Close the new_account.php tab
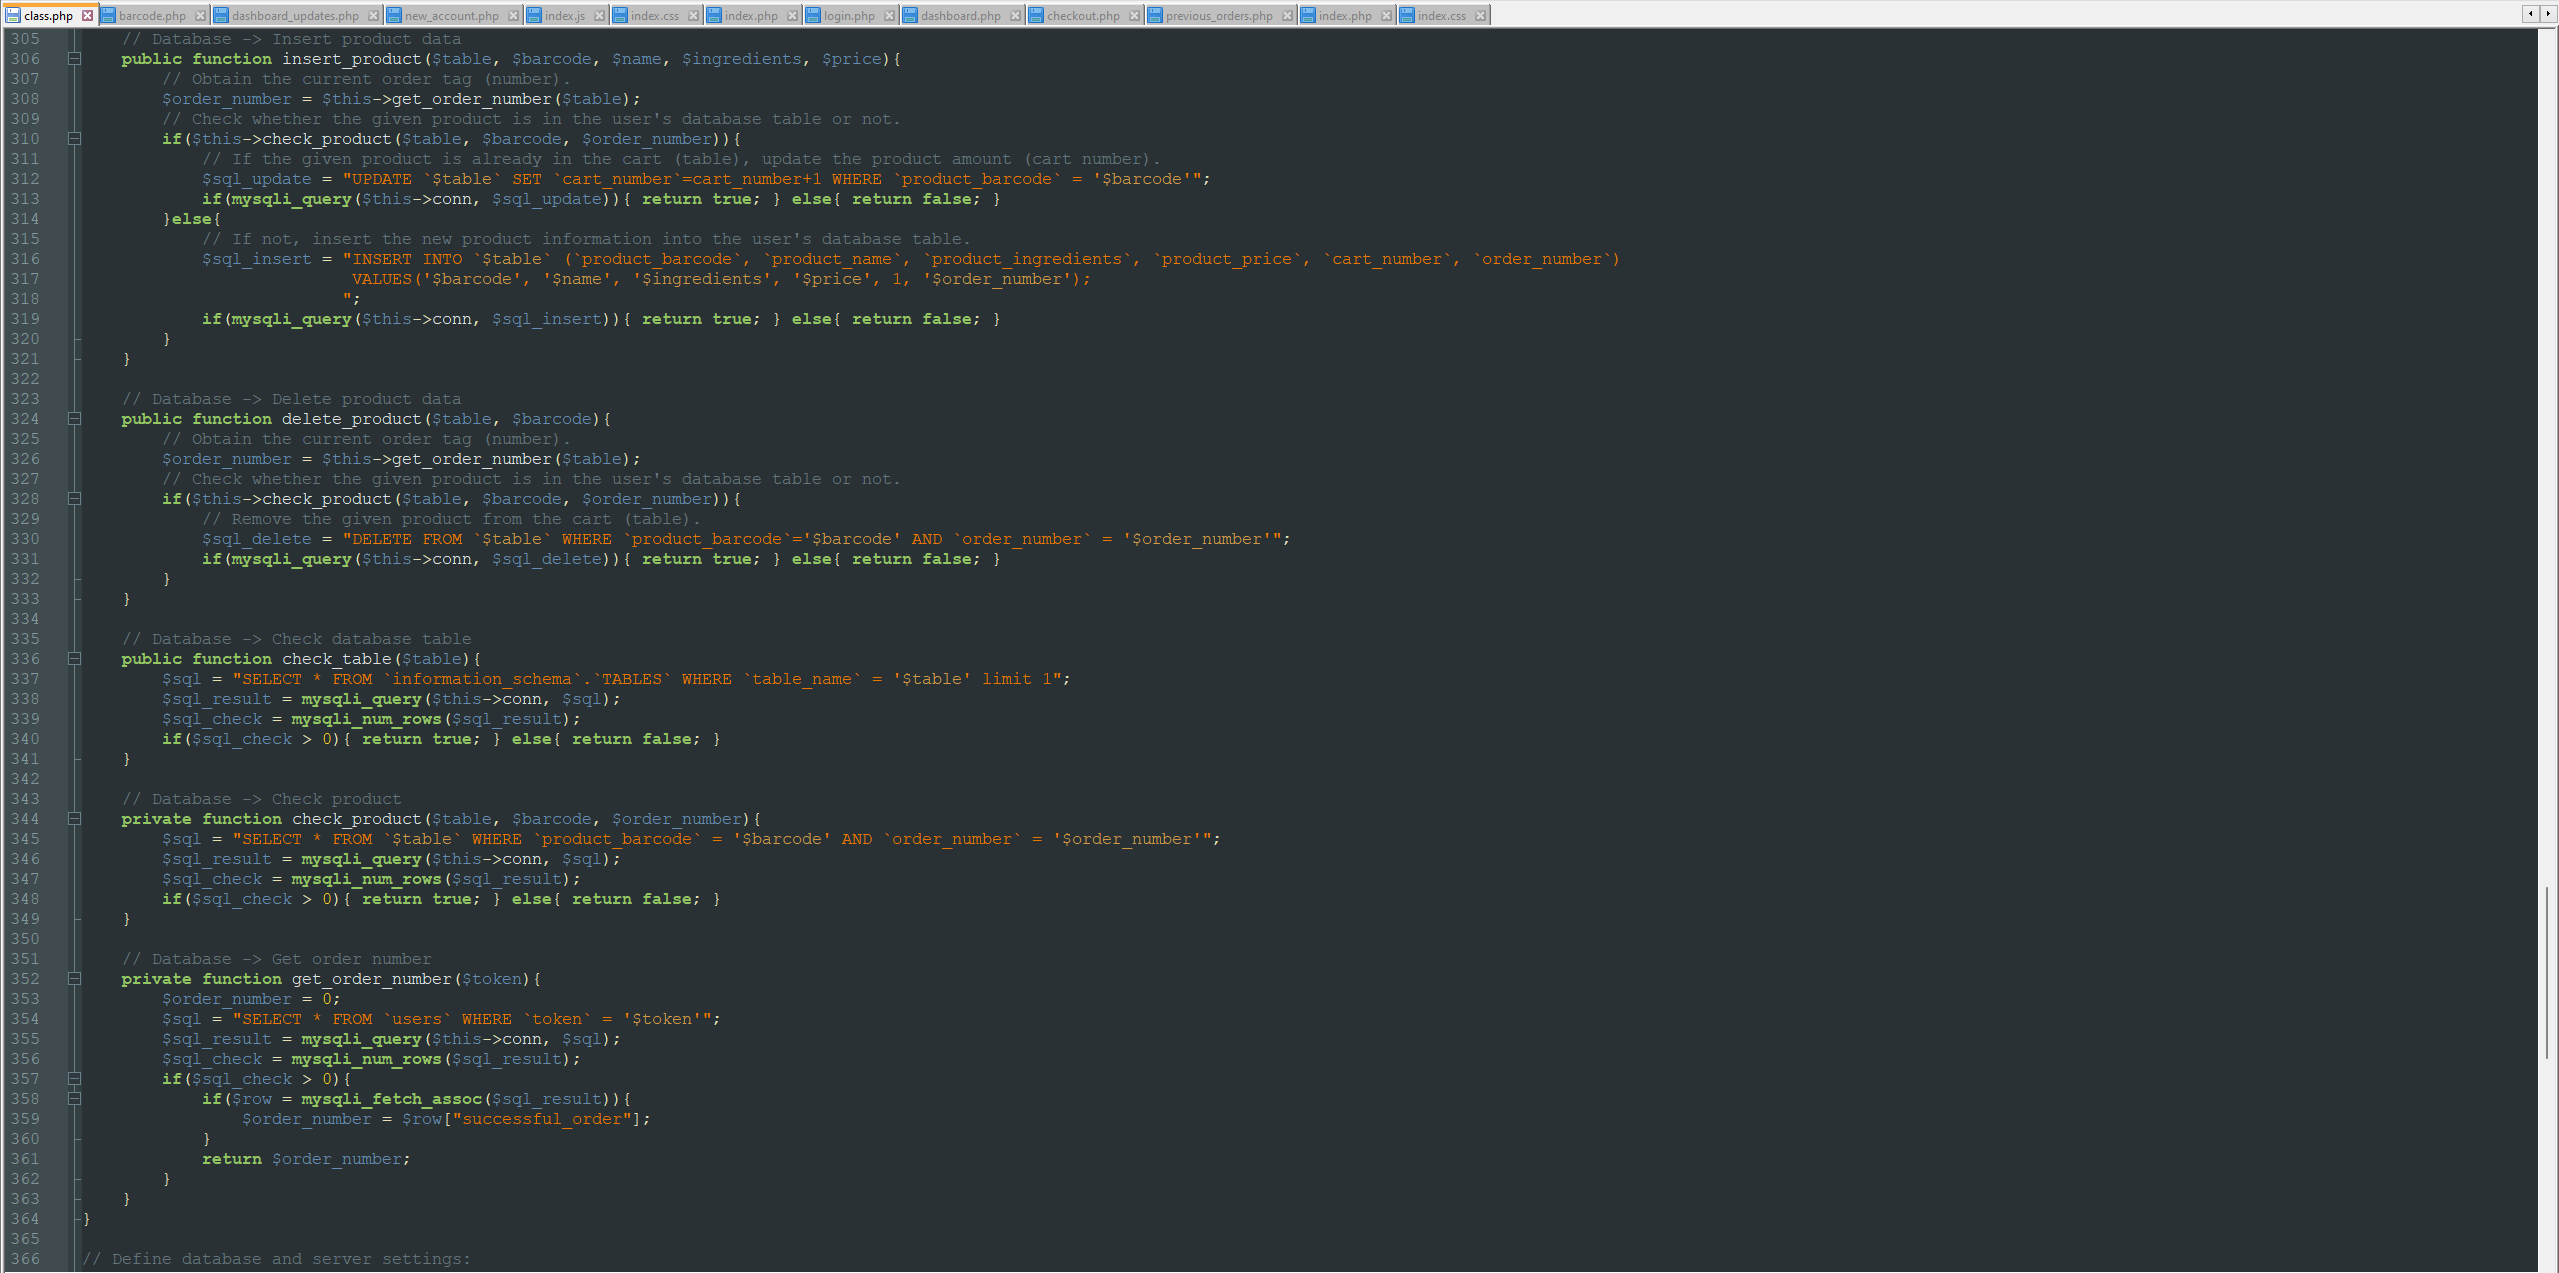The height and width of the screenshot is (1273, 2559). [x=513, y=15]
